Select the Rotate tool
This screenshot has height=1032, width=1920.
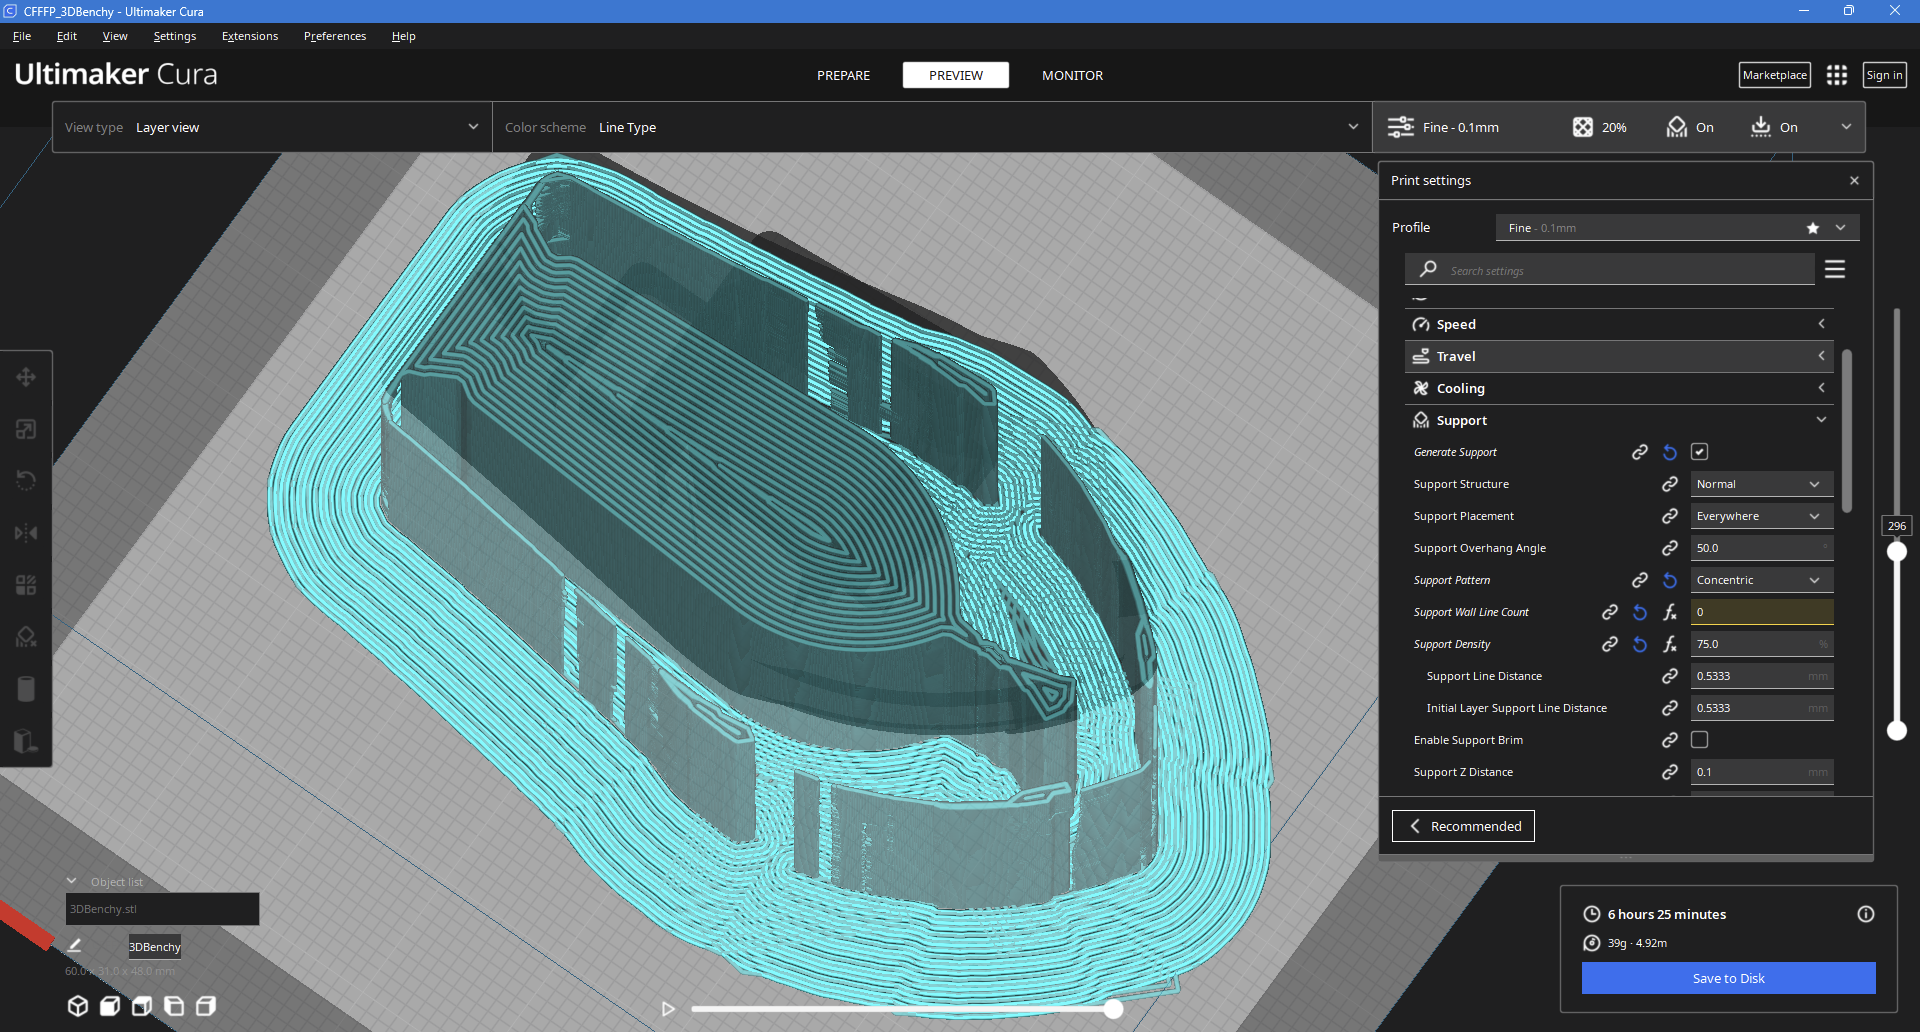[x=26, y=481]
